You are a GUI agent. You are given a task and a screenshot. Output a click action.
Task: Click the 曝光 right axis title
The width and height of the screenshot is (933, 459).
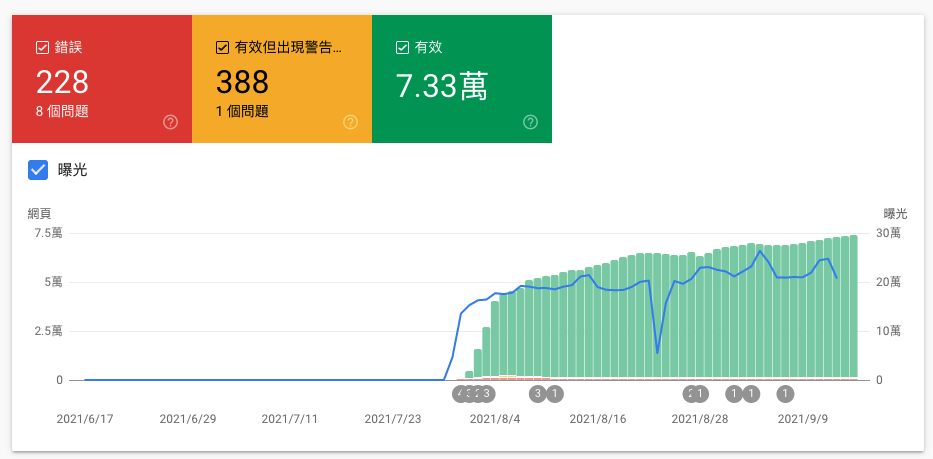[x=896, y=214]
